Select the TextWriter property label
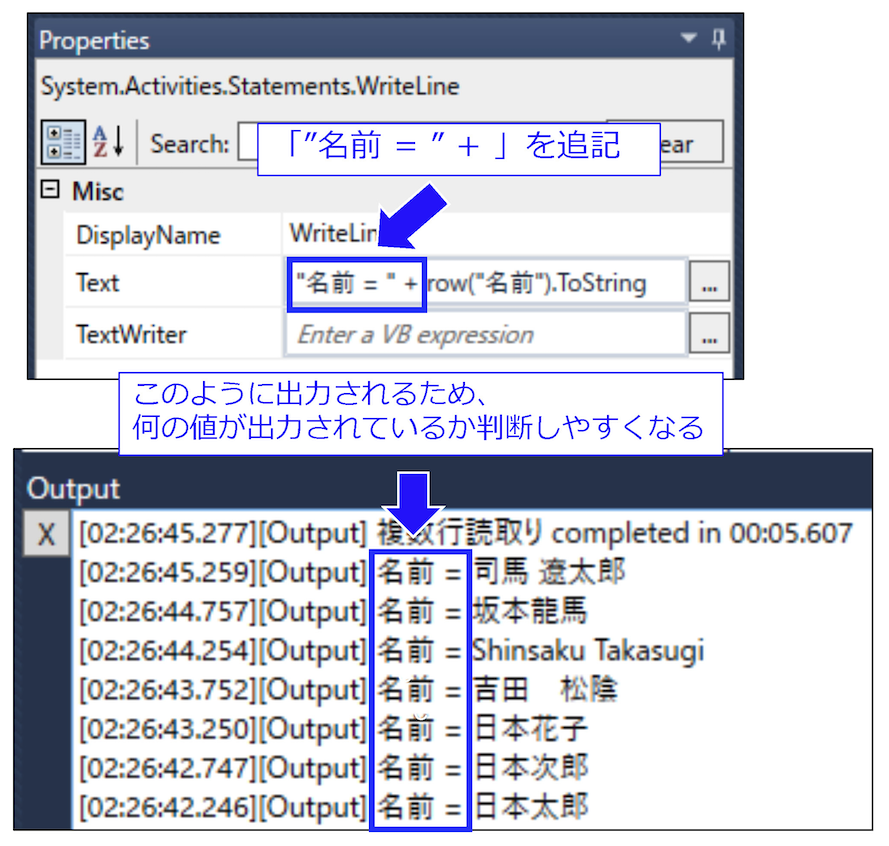 point(132,335)
